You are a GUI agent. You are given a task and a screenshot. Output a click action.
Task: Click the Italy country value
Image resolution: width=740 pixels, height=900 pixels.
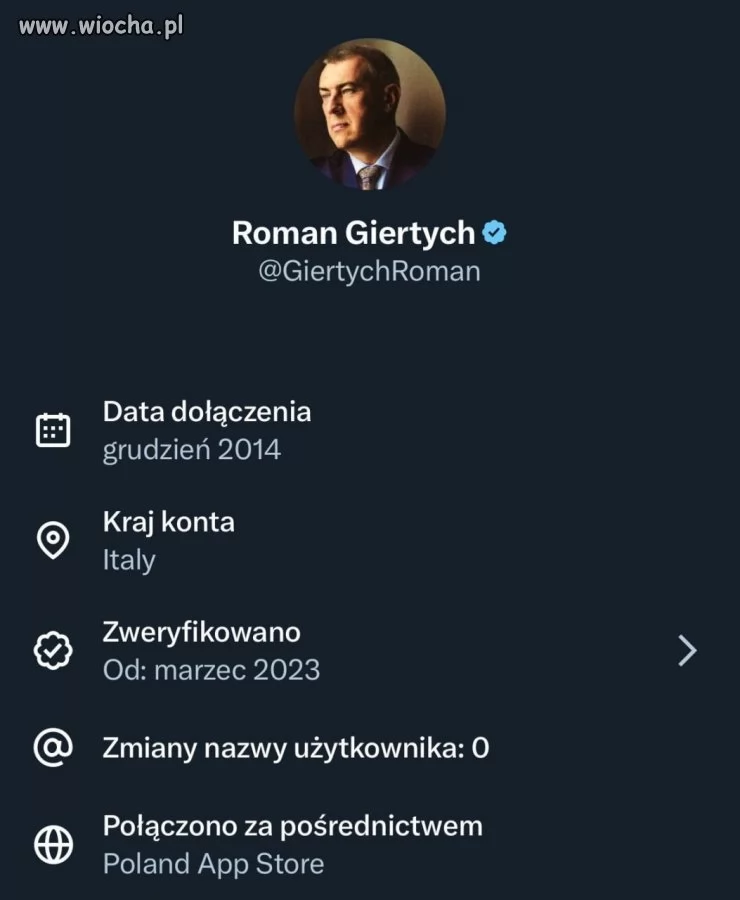pos(129,560)
